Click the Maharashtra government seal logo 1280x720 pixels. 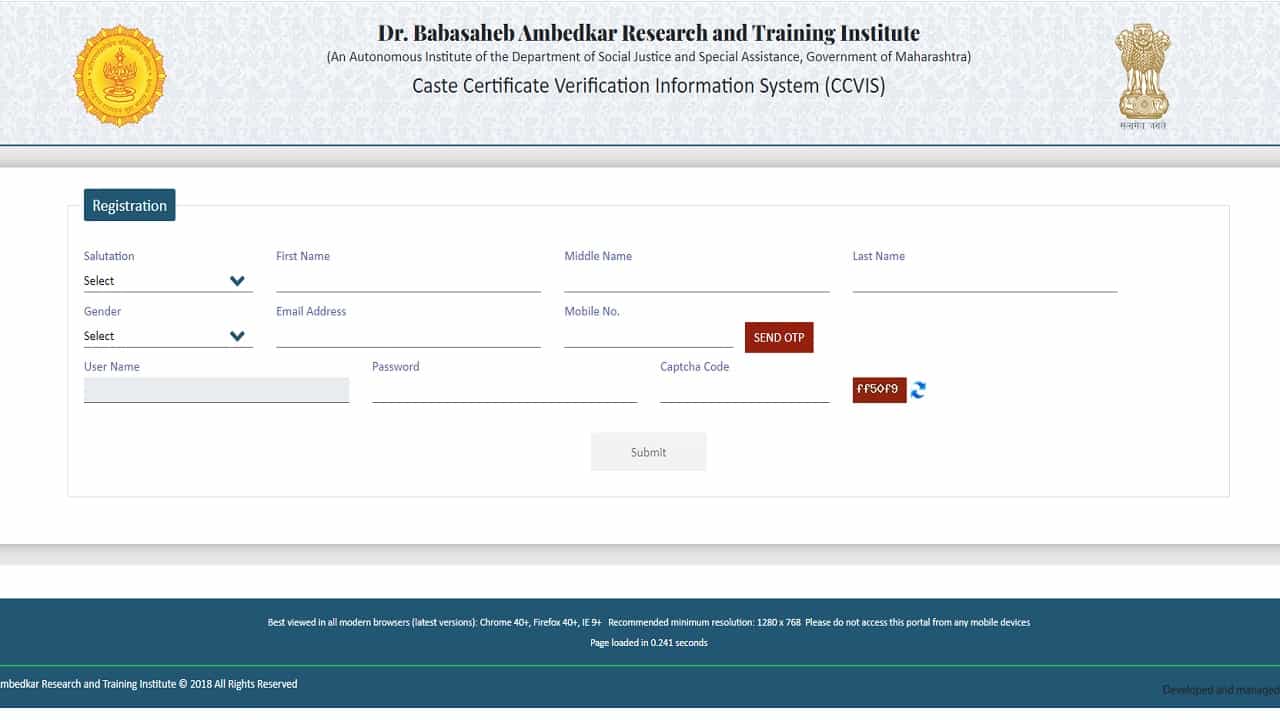click(x=120, y=76)
